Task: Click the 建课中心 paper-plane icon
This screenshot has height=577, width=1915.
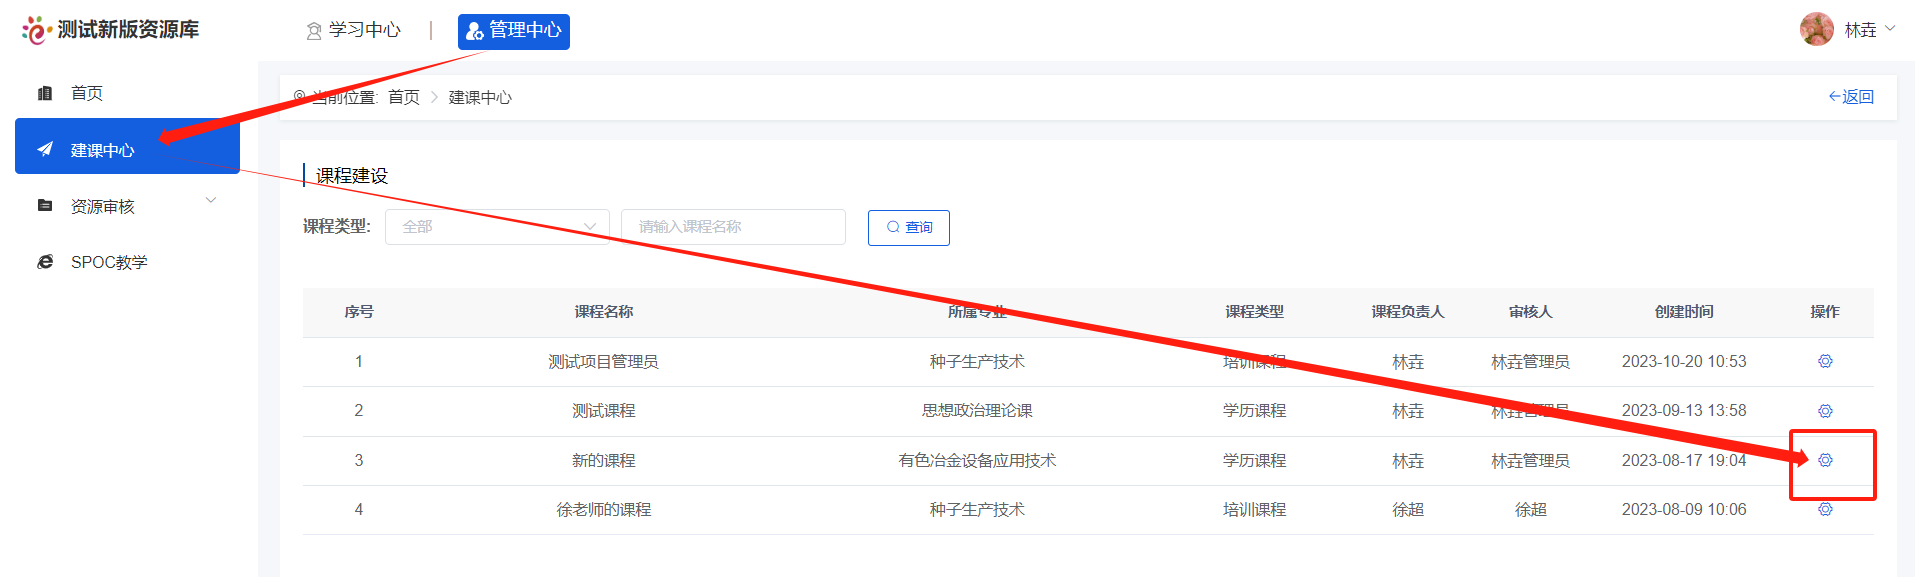Action: coord(45,150)
